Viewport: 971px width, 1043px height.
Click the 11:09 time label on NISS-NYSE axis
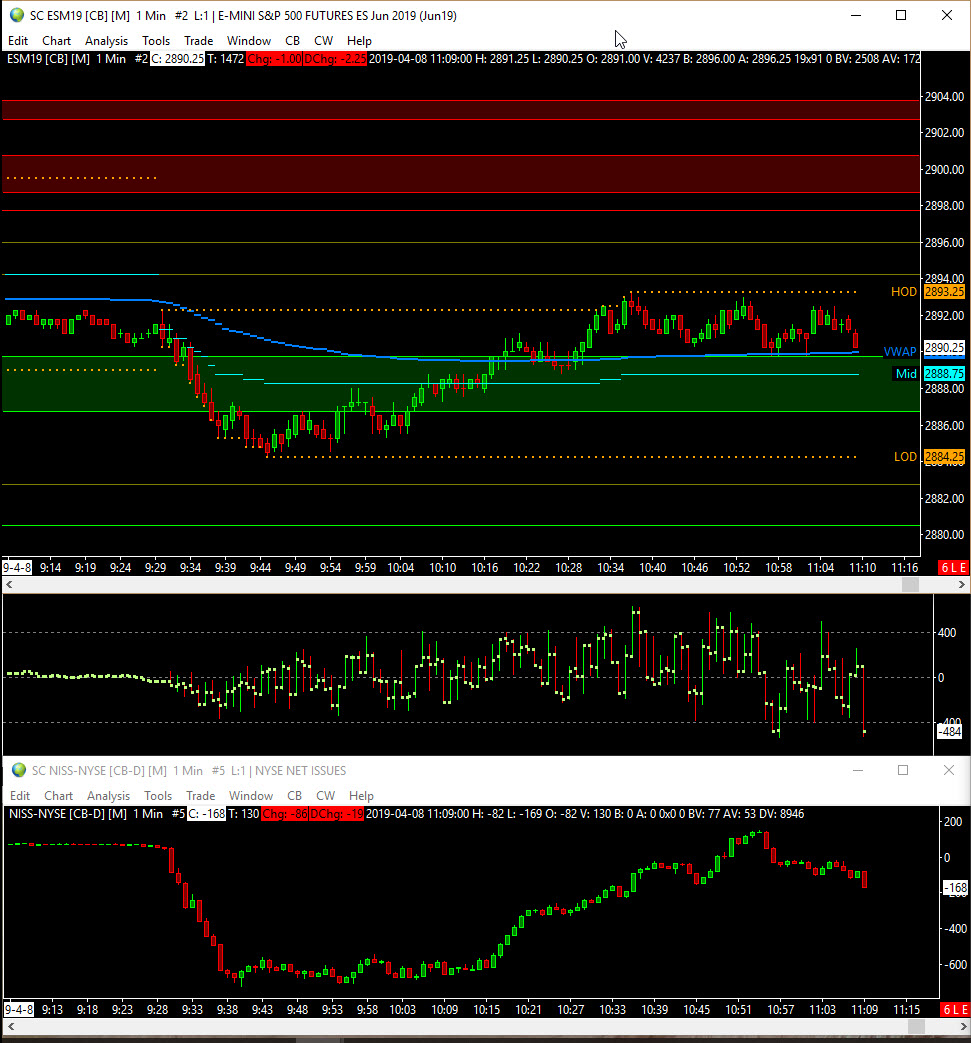(x=864, y=1010)
